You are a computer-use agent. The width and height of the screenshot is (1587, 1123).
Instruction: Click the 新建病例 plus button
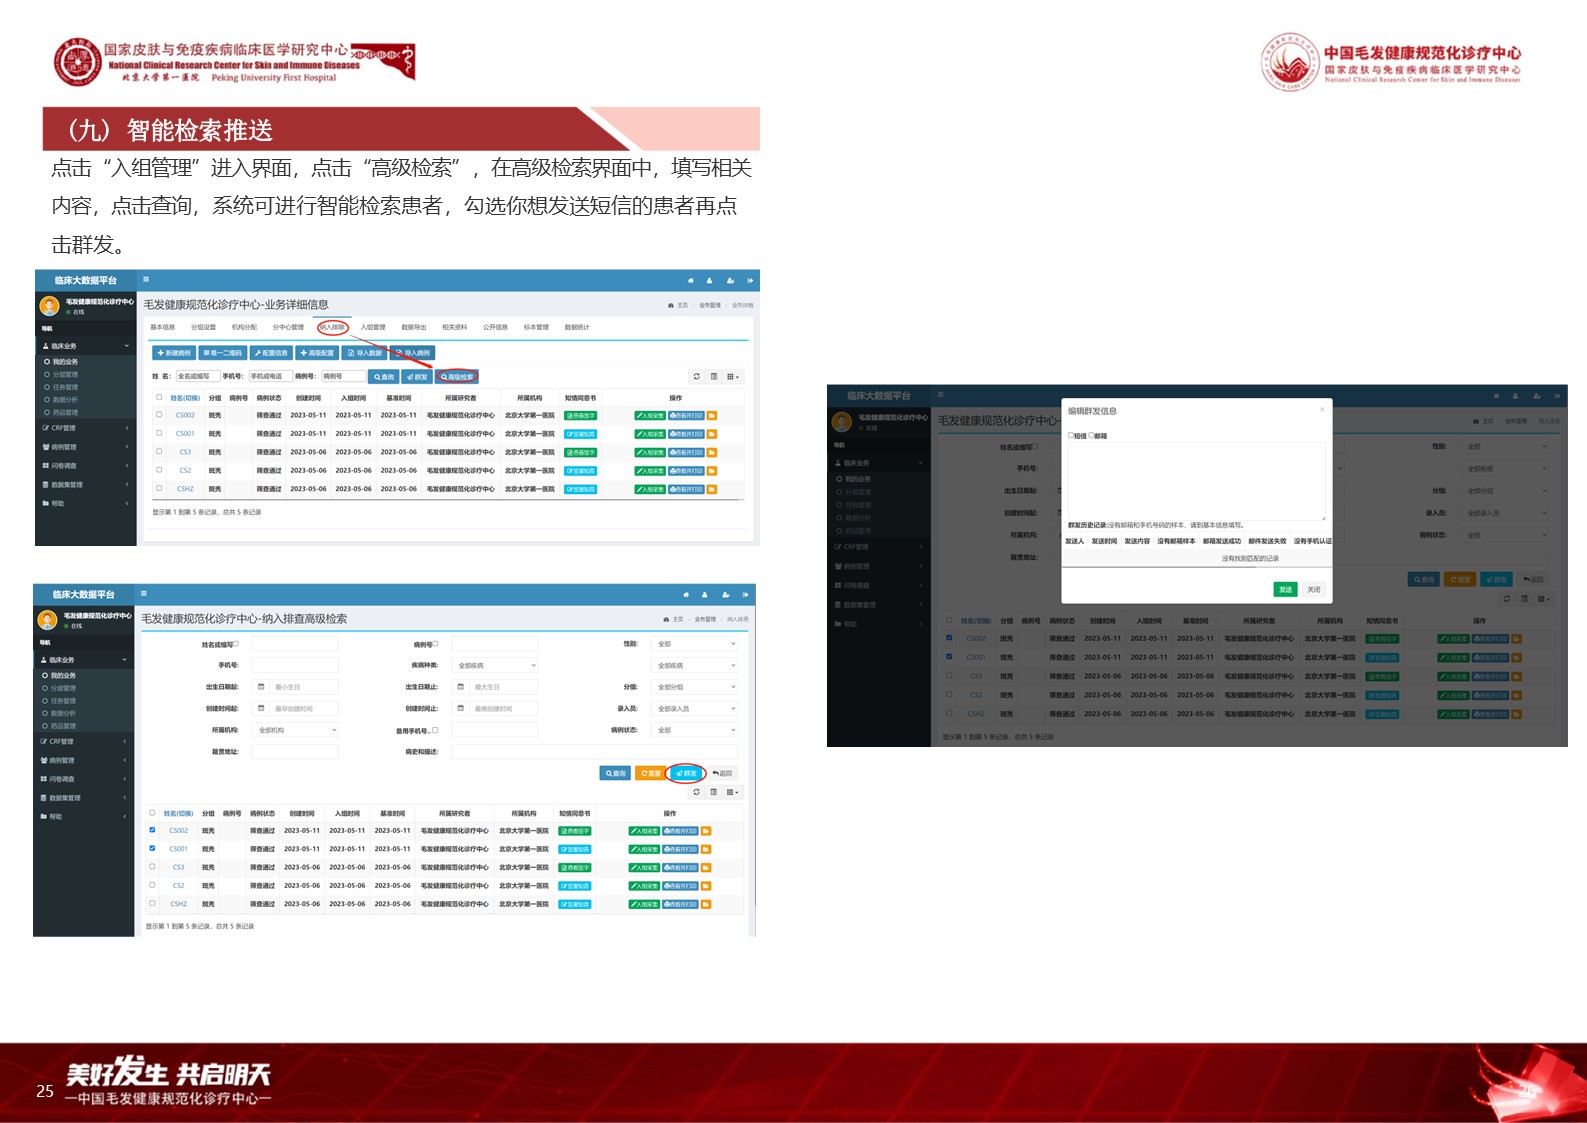pos(173,353)
